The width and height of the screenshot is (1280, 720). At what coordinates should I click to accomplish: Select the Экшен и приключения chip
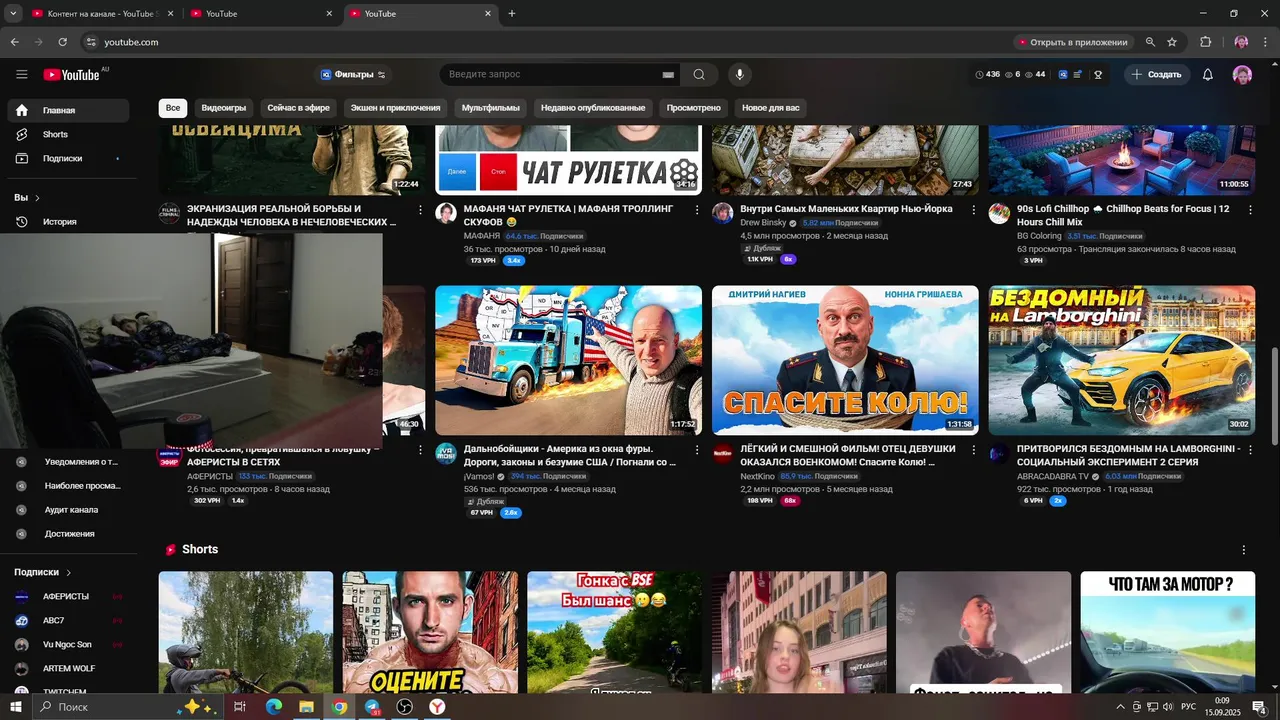pos(395,108)
